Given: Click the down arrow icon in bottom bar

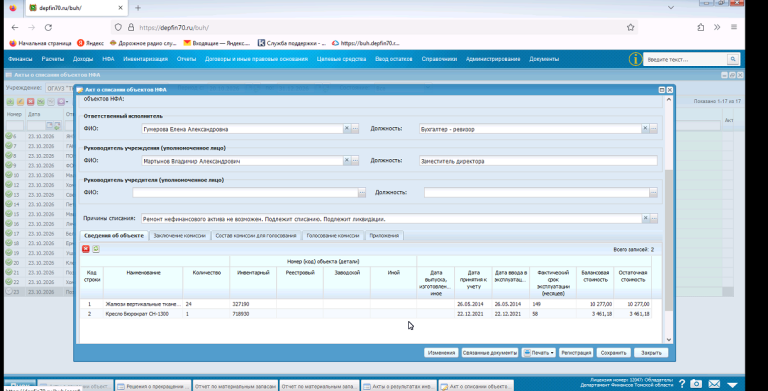Looking at the screenshot, I should tap(732, 385).
